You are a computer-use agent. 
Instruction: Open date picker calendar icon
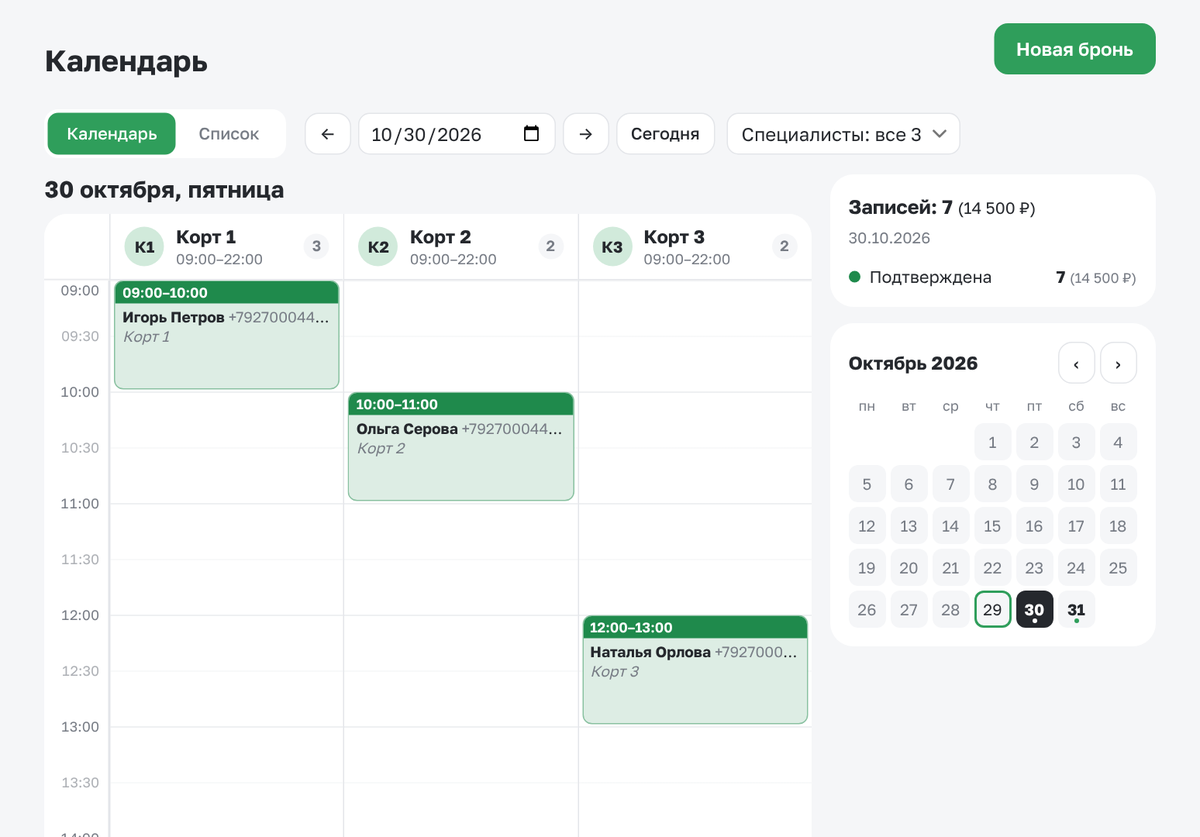[x=532, y=134]
